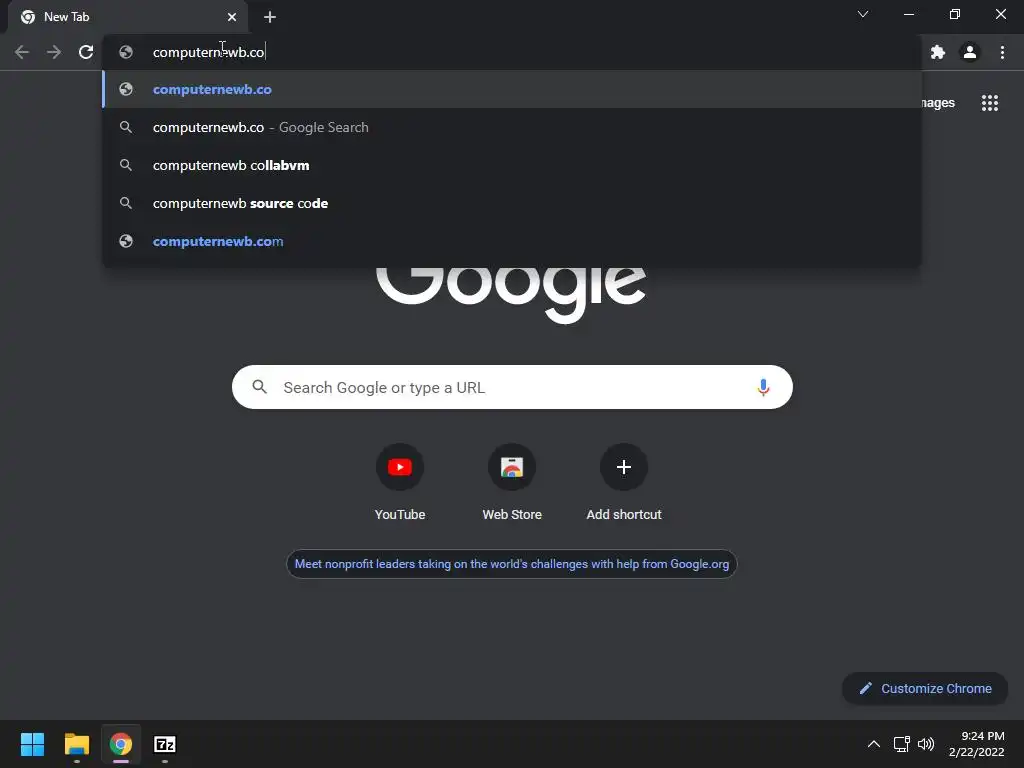Choose the computernewb.com URL suggestion
The height and width of the screenshot is (768, 1024).
pos(512,241)
